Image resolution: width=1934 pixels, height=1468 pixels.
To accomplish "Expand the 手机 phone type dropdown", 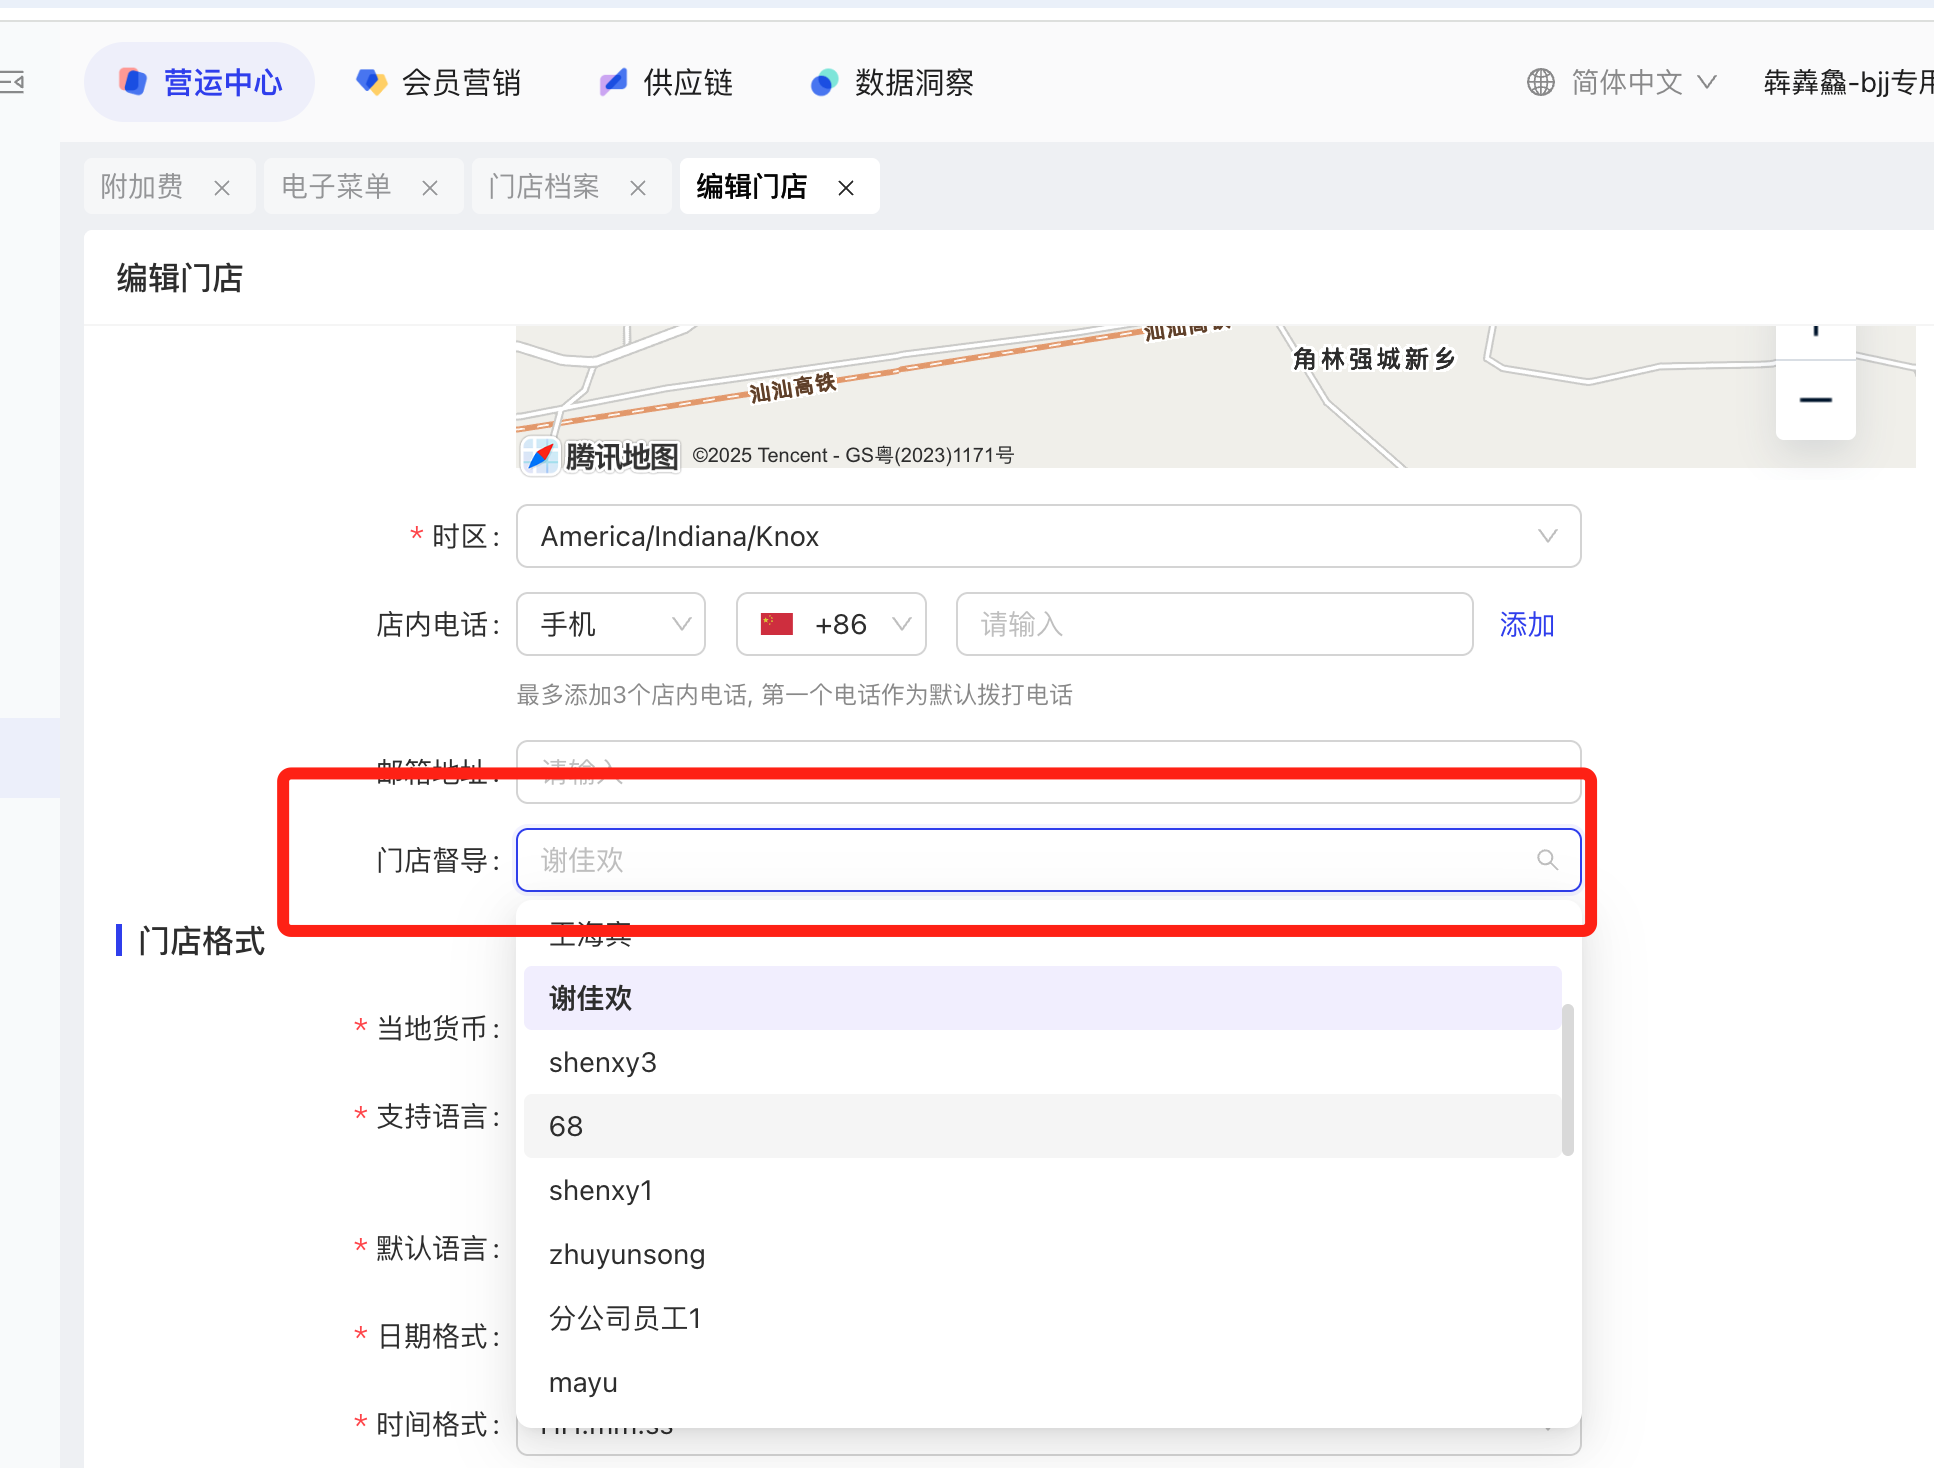I will tap(611, 624).
